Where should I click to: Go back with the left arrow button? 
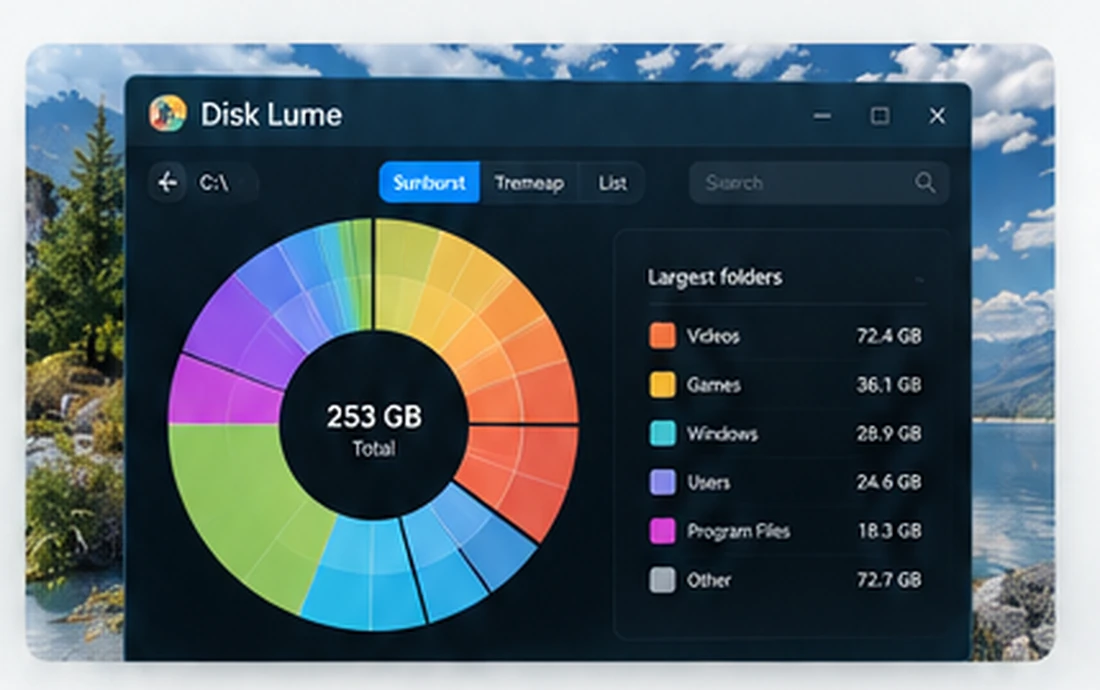168,183
